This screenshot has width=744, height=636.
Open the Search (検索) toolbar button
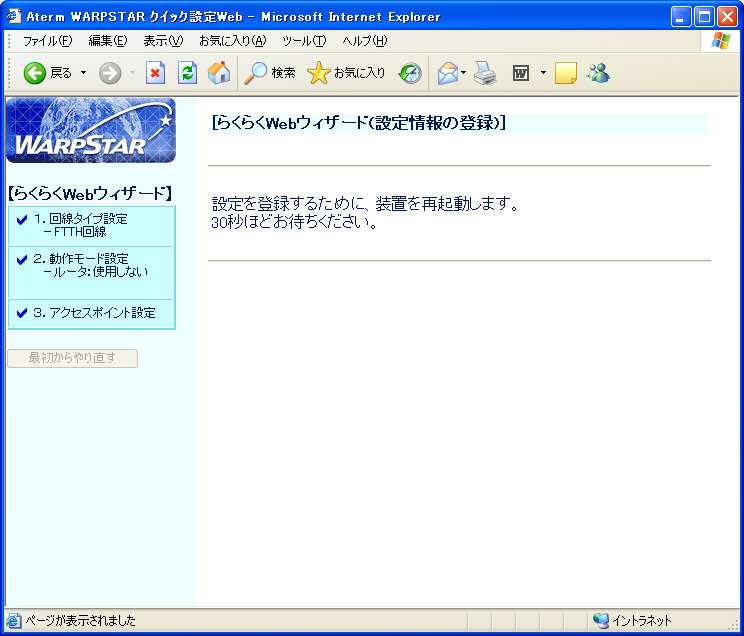click(270, 73)
